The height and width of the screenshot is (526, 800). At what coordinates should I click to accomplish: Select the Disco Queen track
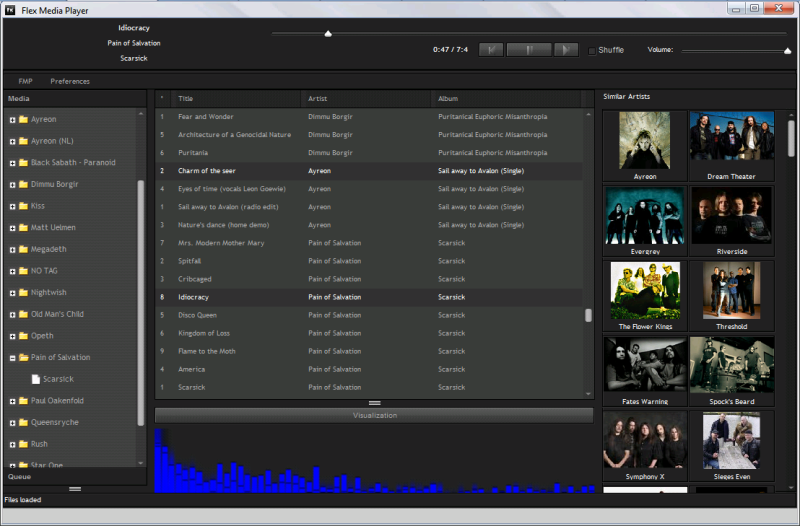369,315
